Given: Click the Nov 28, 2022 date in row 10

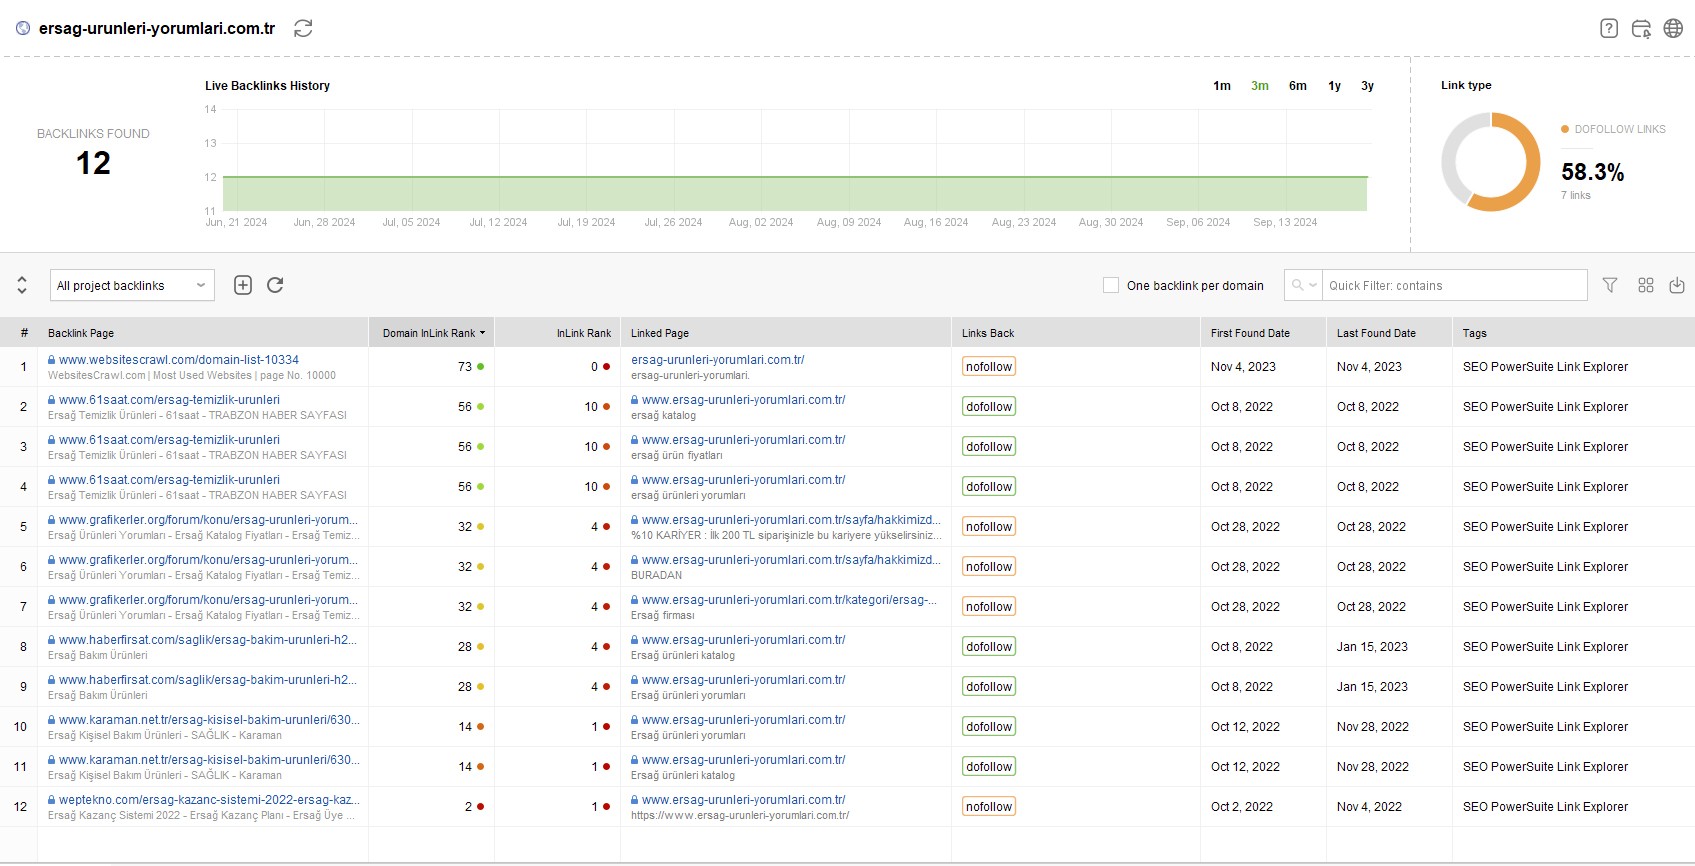Looking at the screenshot, I should (x=1373, y=727).
